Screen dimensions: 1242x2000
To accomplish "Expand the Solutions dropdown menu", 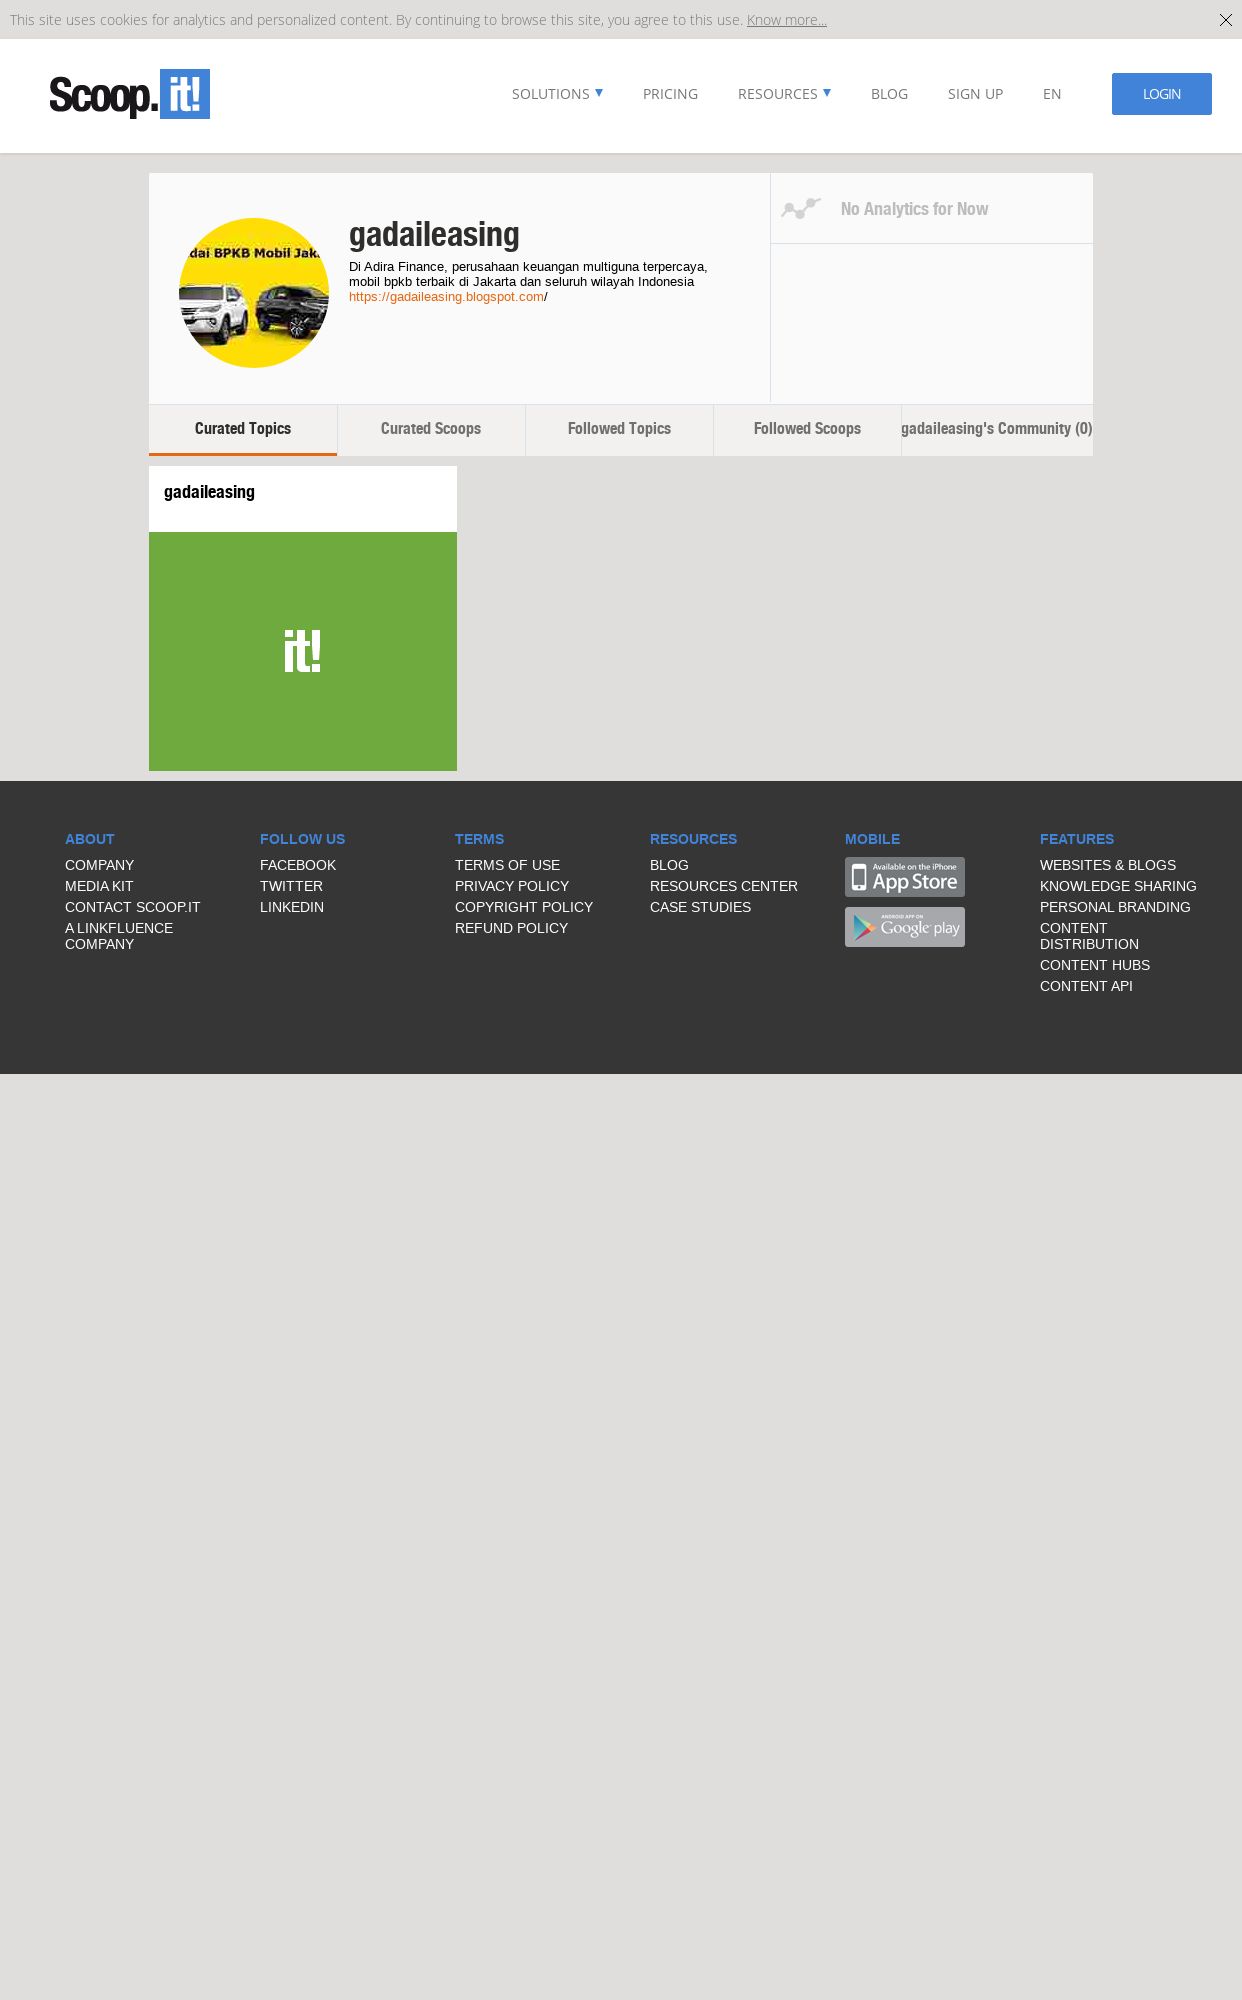I will [x=557, y=94].
